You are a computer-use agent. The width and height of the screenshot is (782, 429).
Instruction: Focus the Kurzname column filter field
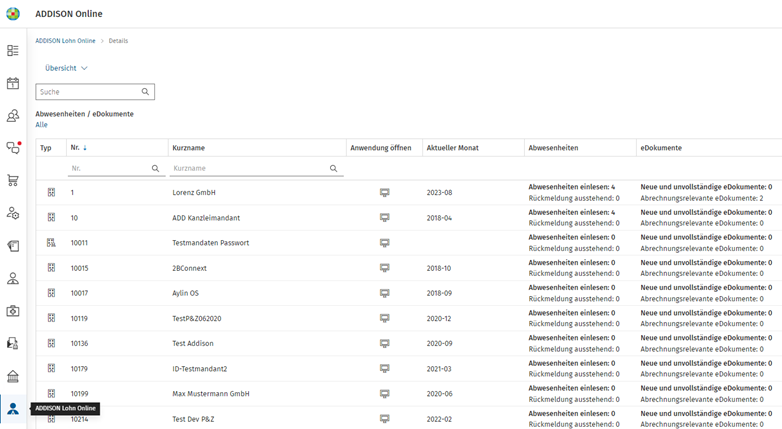coord(256,169)
